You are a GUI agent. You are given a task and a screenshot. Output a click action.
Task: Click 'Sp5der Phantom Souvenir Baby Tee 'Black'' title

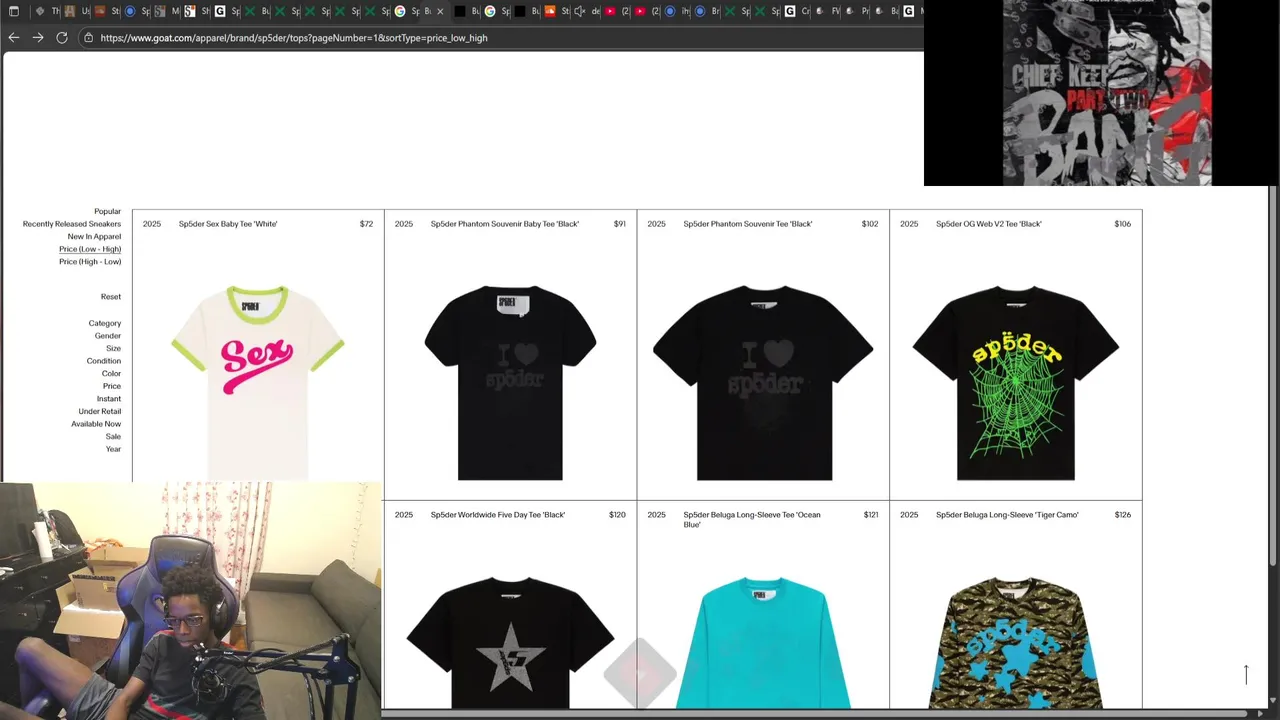[505, 224]
